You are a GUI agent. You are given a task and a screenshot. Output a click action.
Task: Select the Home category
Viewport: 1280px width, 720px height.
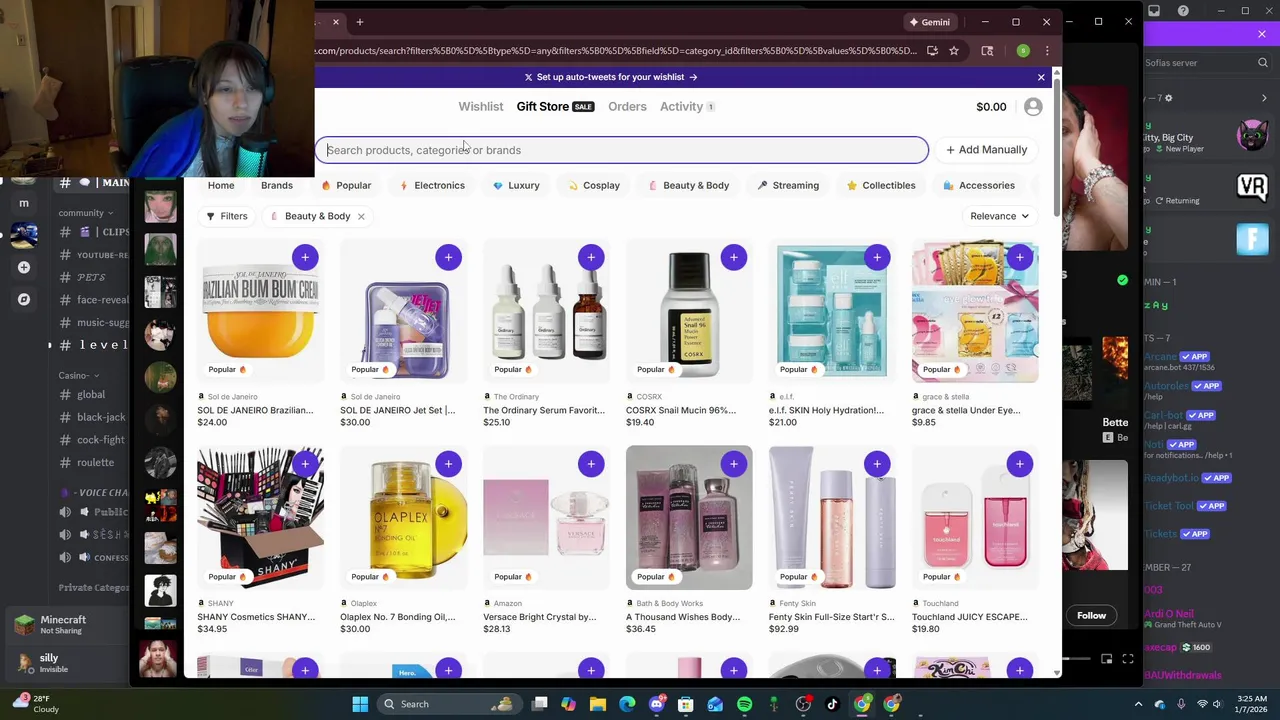[x=221, y=185]
